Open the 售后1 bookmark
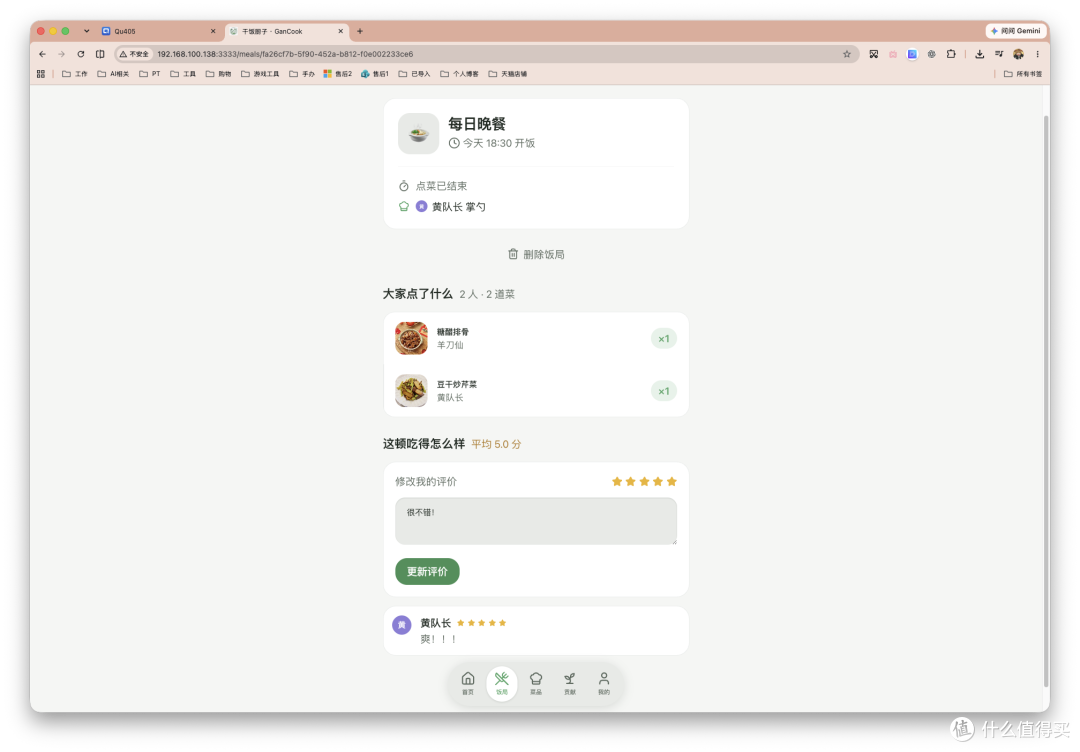This screenshot has width=1080, height=752. click(375, 74)
